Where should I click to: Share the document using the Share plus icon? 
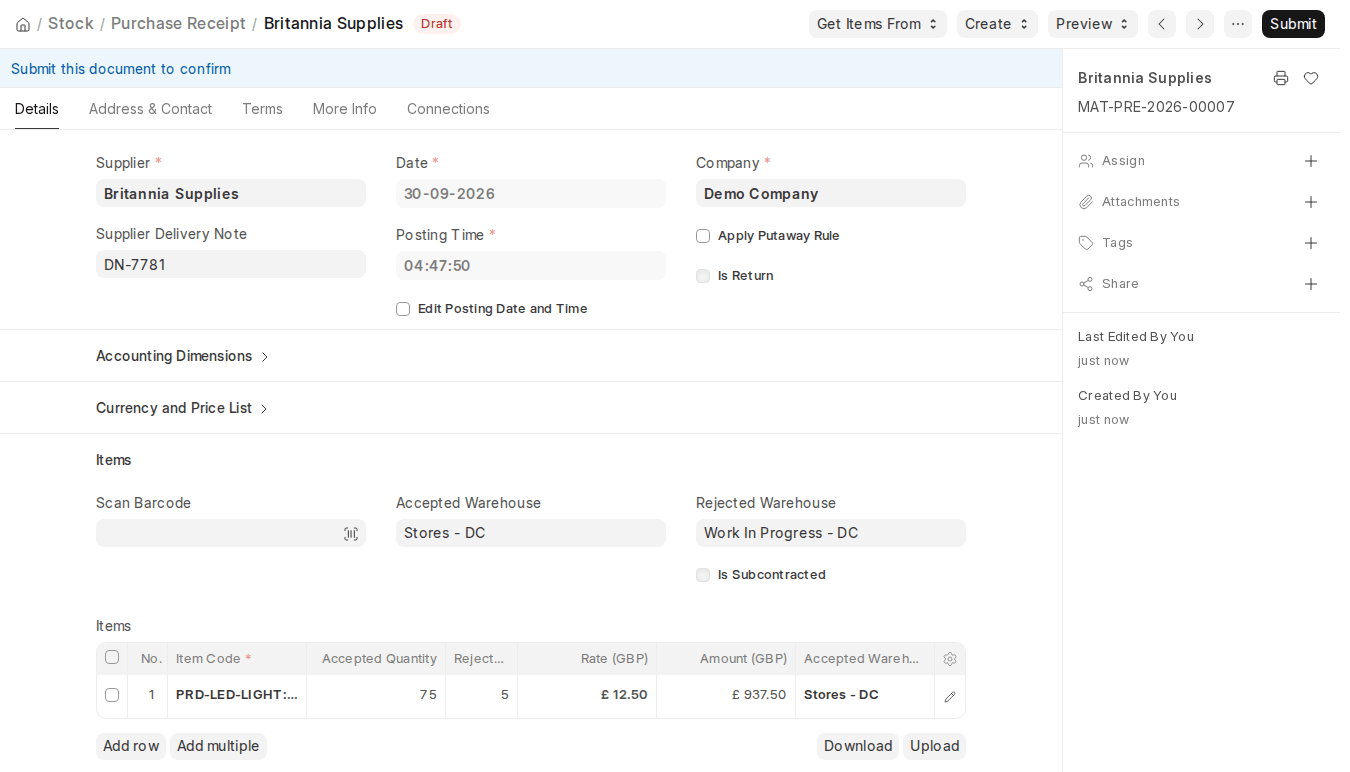(x=1311, y=284)
